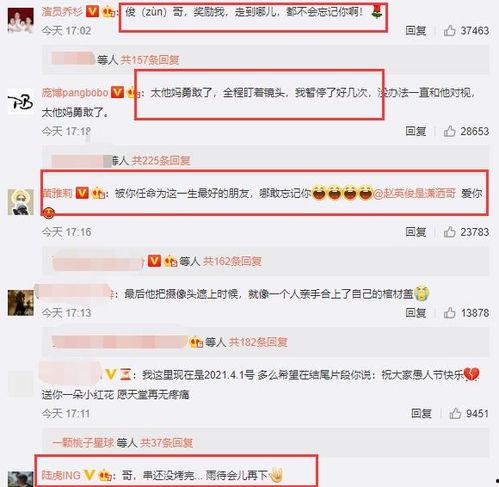Like the comment with 37463 likes
The width and height of the screenshot is (499, 487).
449,31
